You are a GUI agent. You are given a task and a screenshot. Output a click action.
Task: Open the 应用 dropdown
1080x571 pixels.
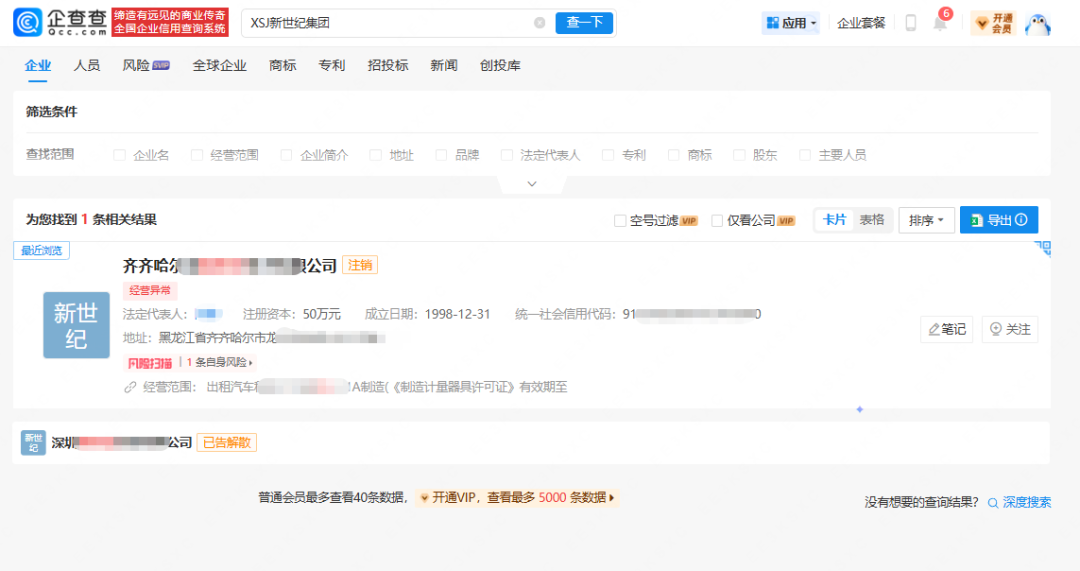point(791,23)
